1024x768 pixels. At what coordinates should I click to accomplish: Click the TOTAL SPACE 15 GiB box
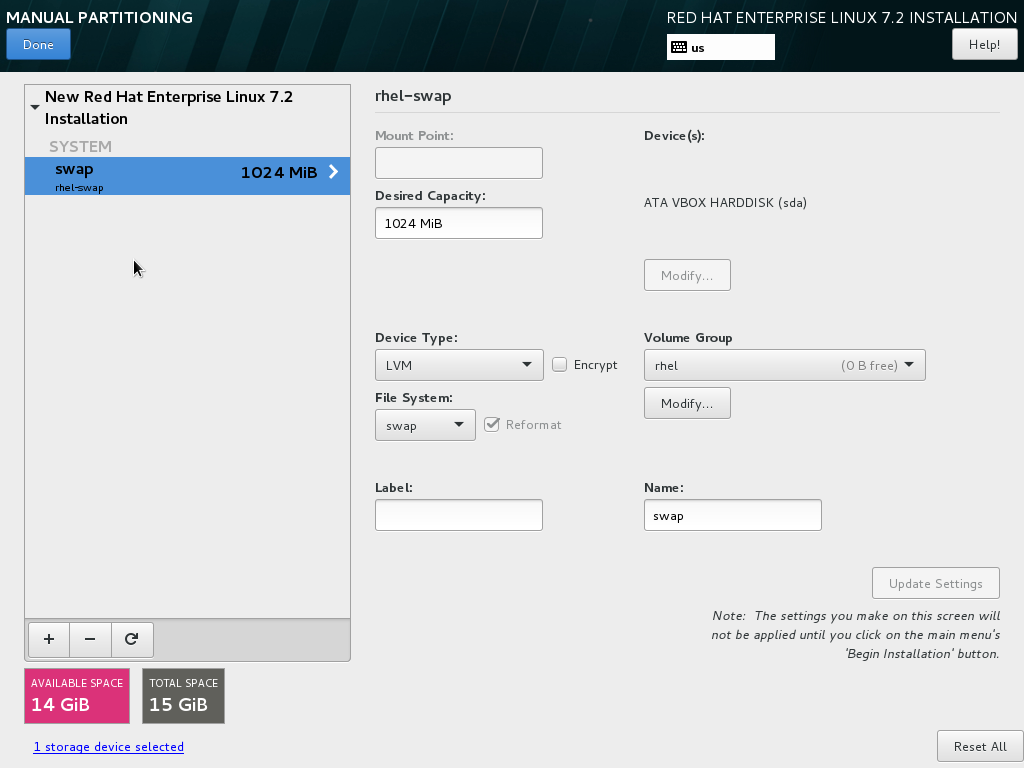pos(184,696)
